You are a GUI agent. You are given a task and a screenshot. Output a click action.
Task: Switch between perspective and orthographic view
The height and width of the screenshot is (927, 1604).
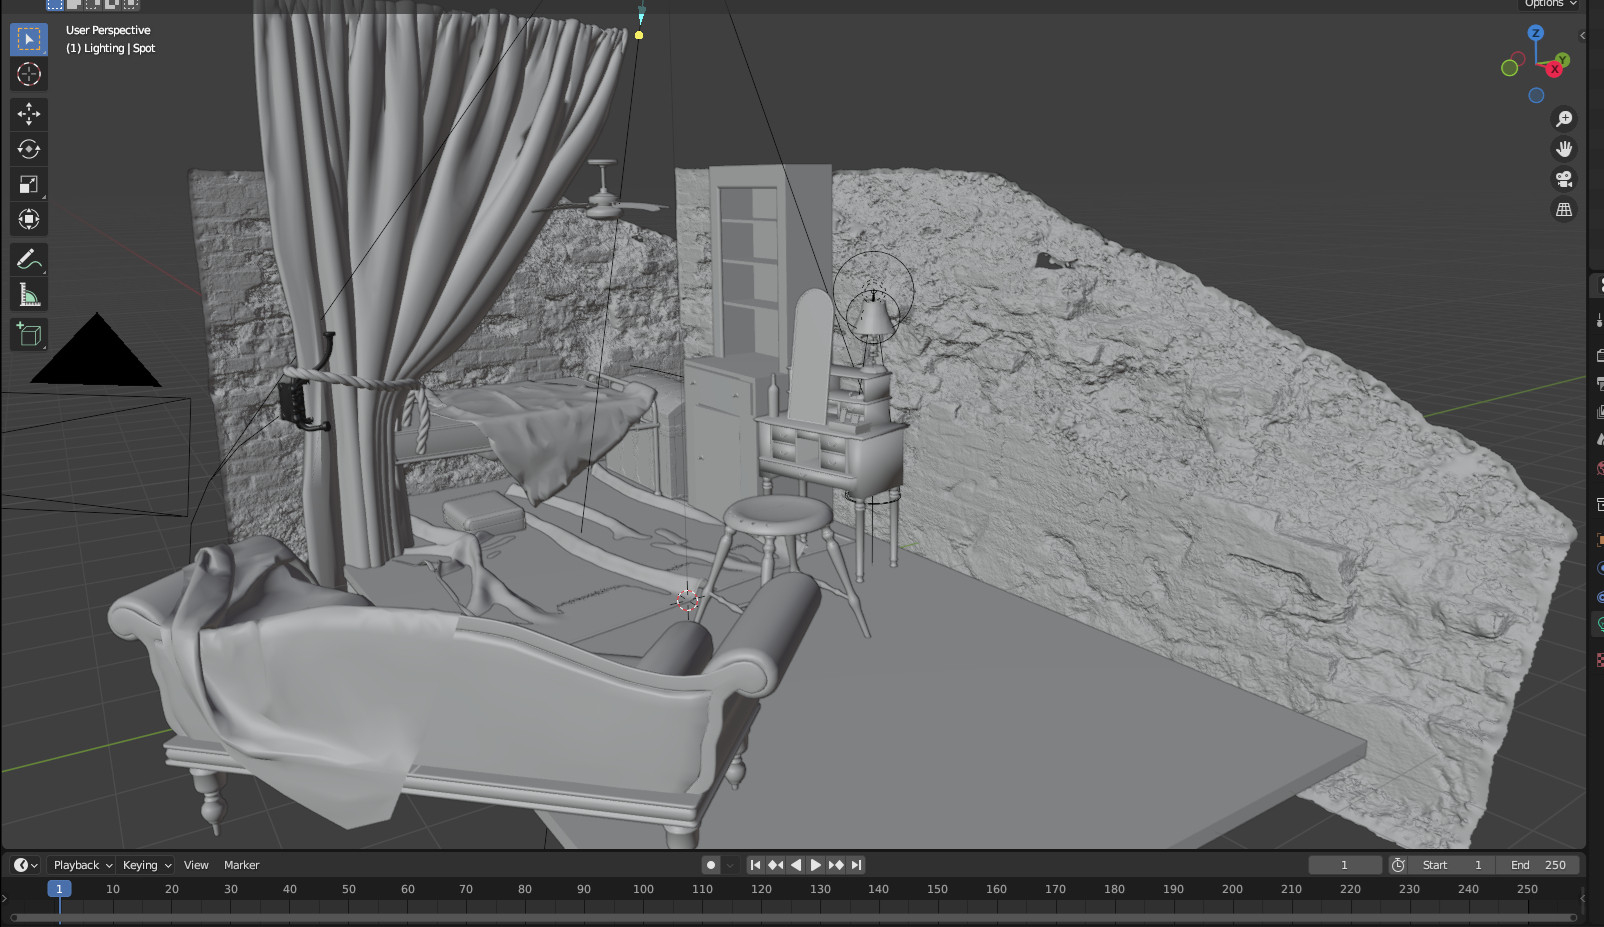pos(1564,210)
